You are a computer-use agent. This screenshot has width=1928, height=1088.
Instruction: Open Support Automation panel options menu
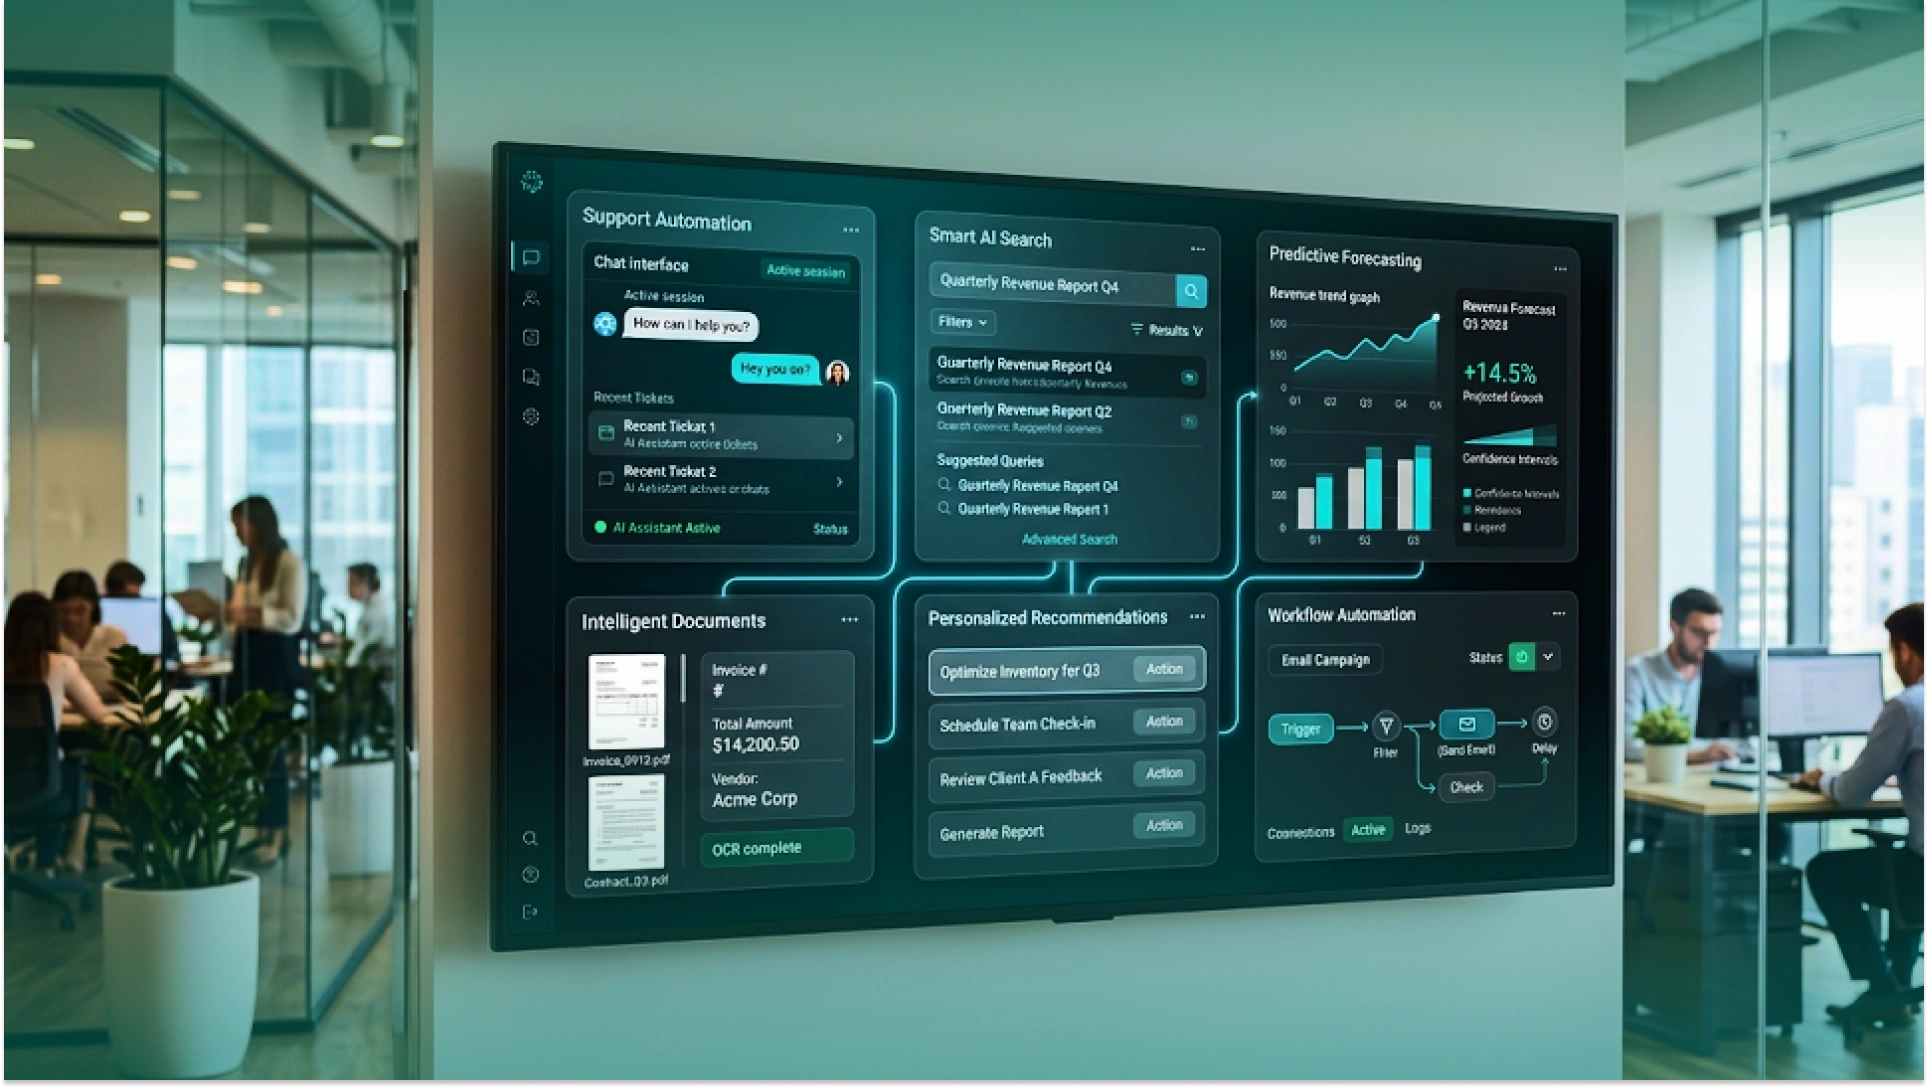point(851,230)
